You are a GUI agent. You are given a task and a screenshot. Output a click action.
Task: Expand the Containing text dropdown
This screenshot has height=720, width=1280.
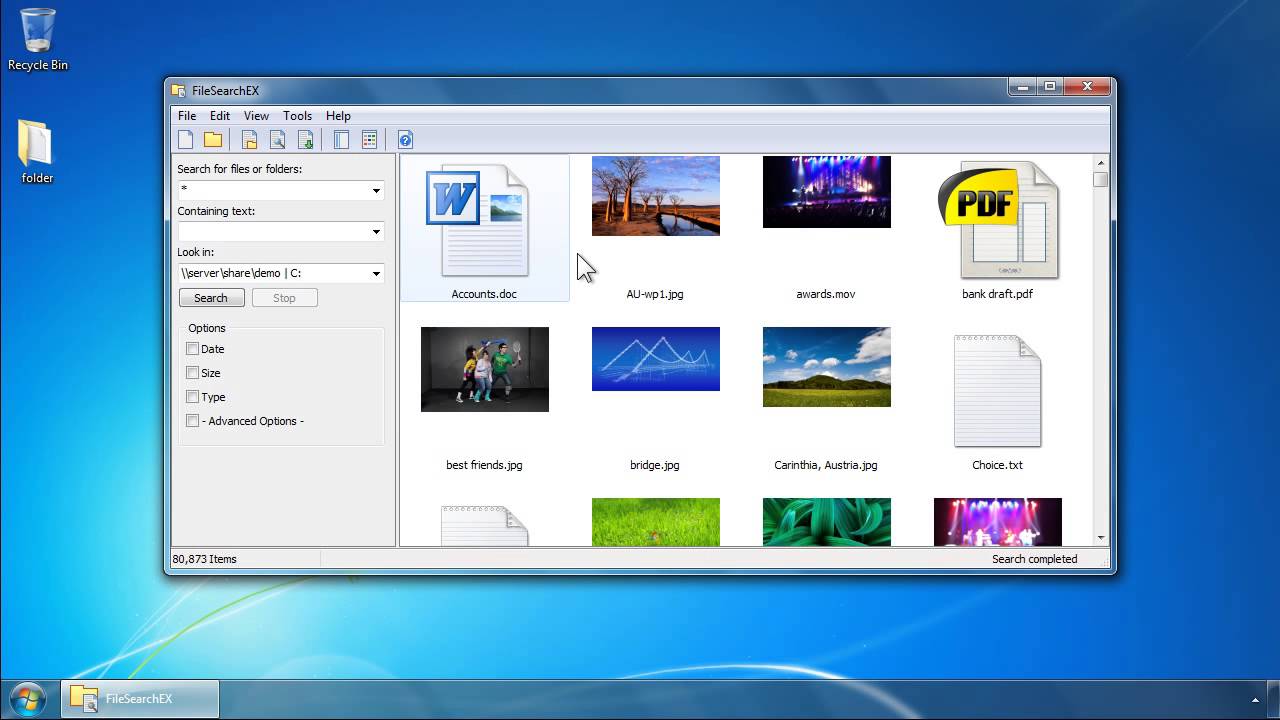[x=376, y=232]
